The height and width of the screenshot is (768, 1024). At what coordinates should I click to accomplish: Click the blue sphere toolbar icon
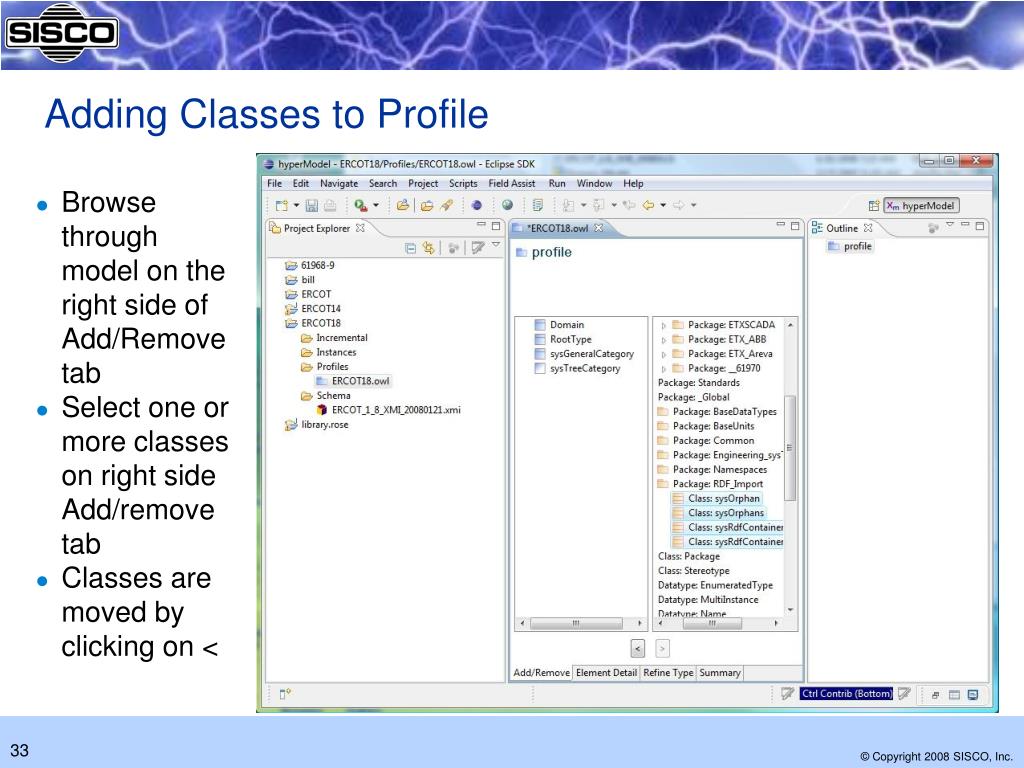click(x=477, y=206)
